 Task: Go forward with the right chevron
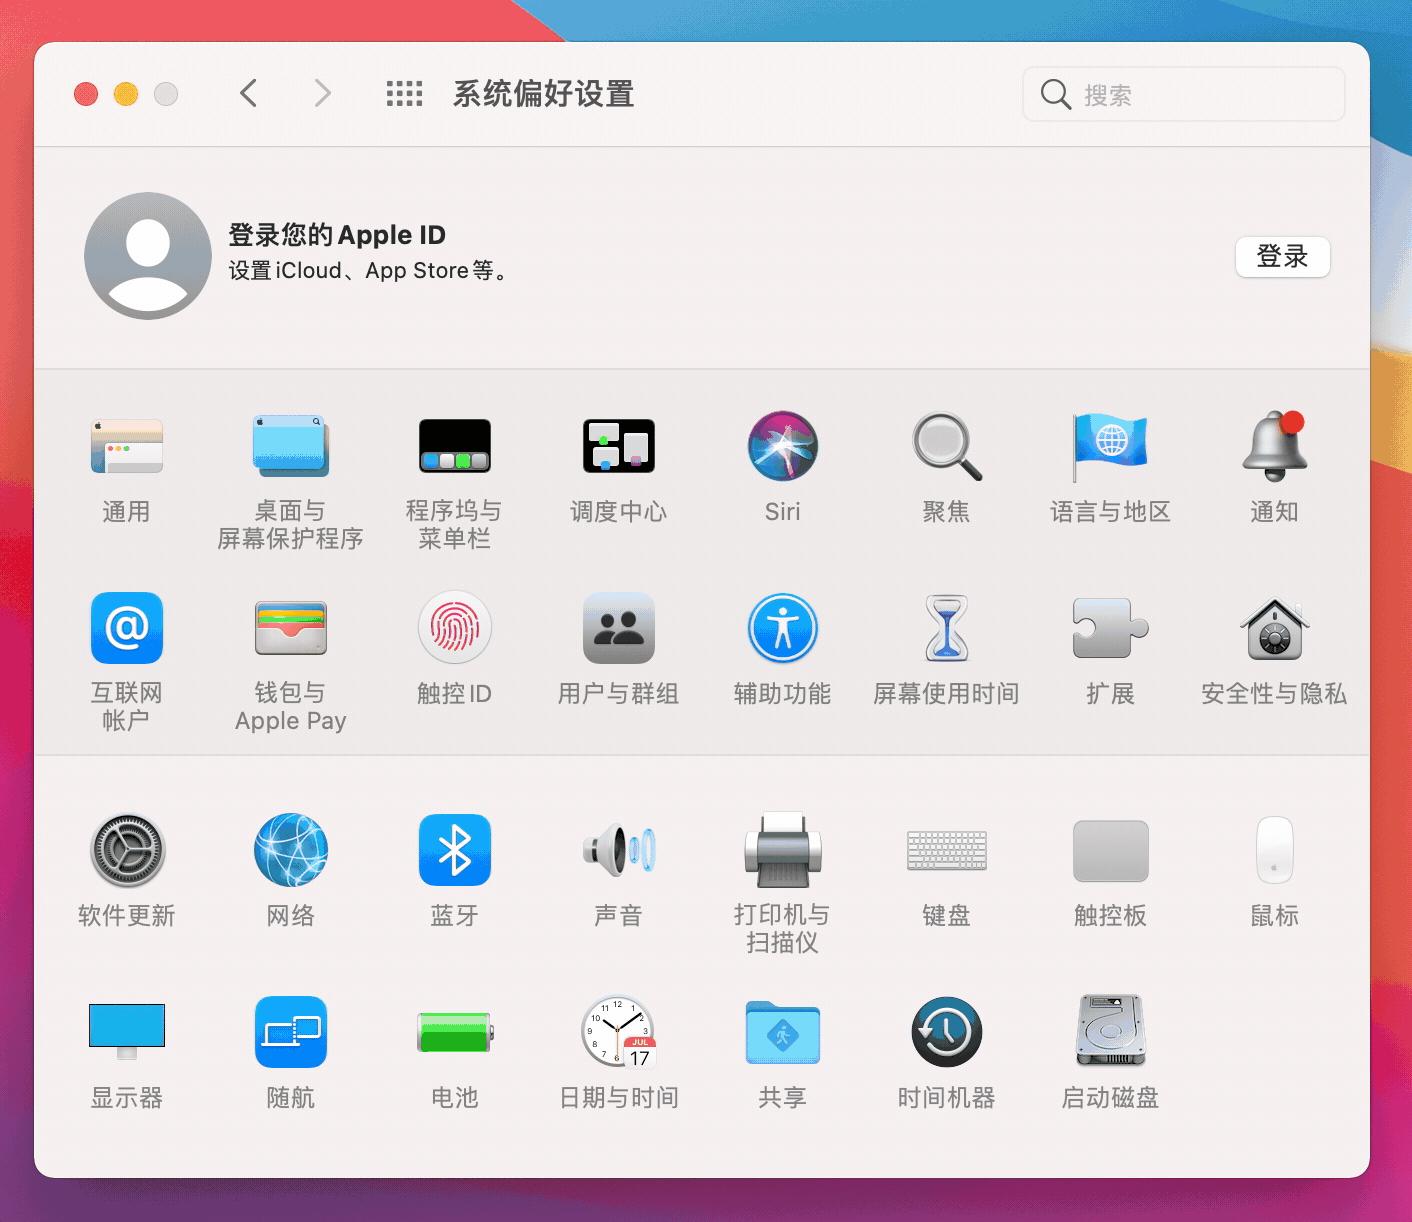tap(322, 94)
